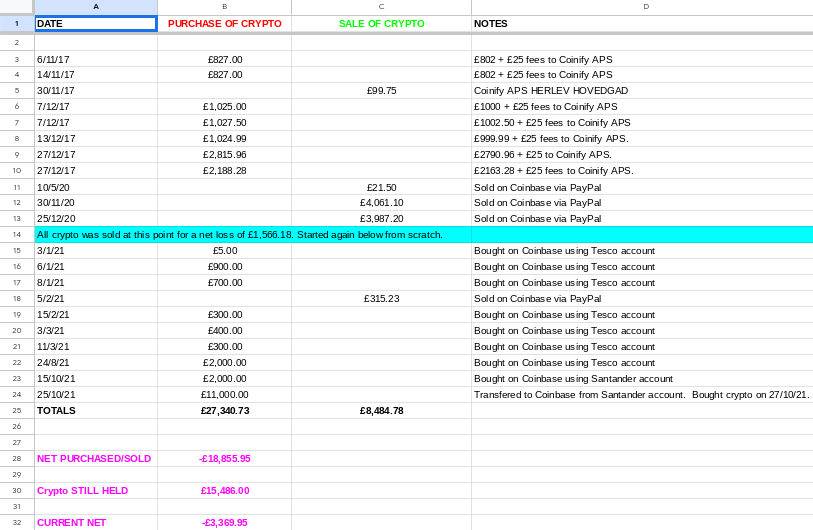Select column B header
Screen dimensions: 813x530
pos(225,7)
